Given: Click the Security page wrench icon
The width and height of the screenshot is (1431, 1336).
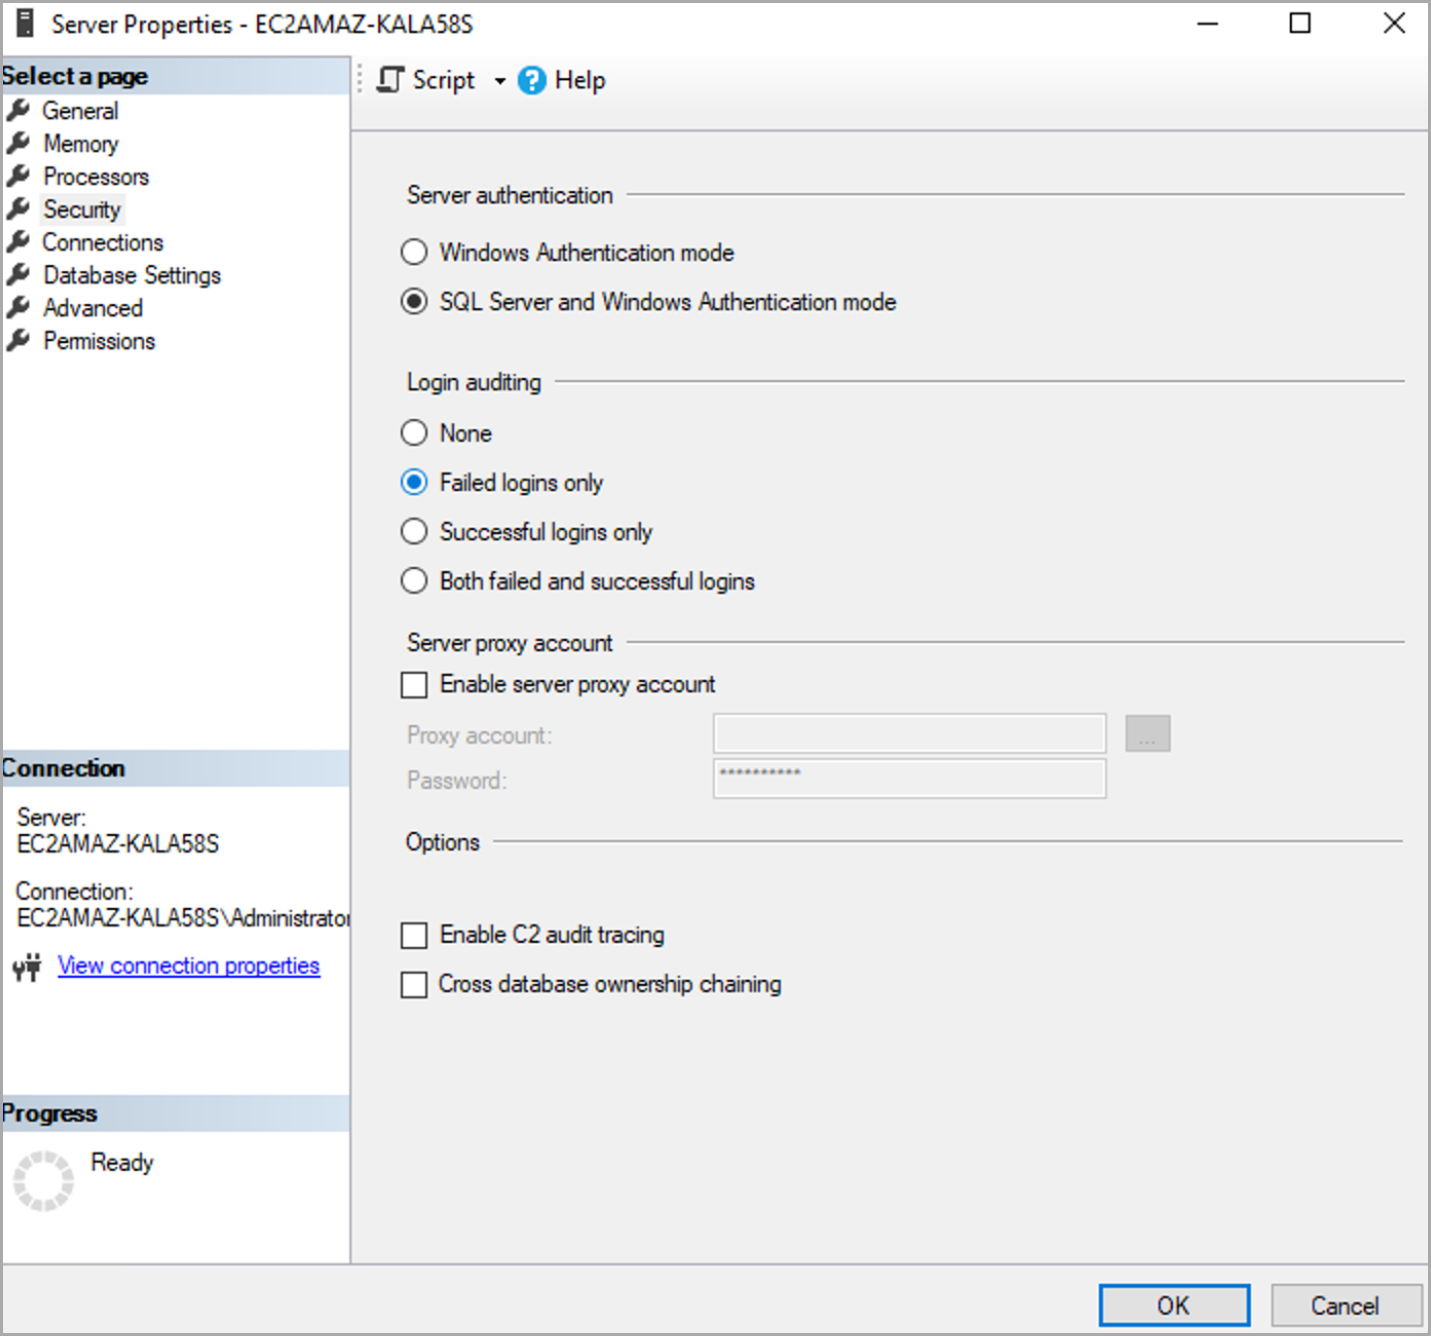Looking at the screenshot, I should tap(18, 209).
